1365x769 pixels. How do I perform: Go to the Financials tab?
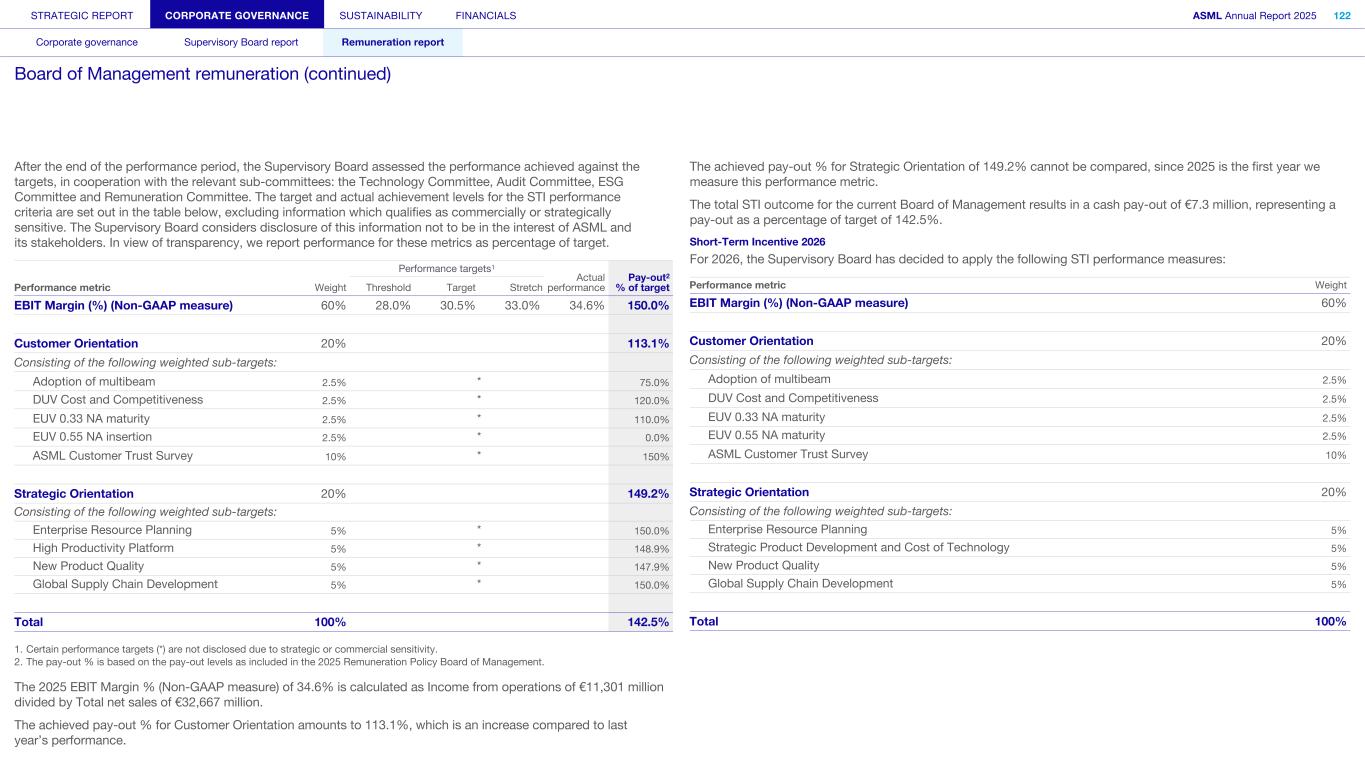click(x=485, y=15)
